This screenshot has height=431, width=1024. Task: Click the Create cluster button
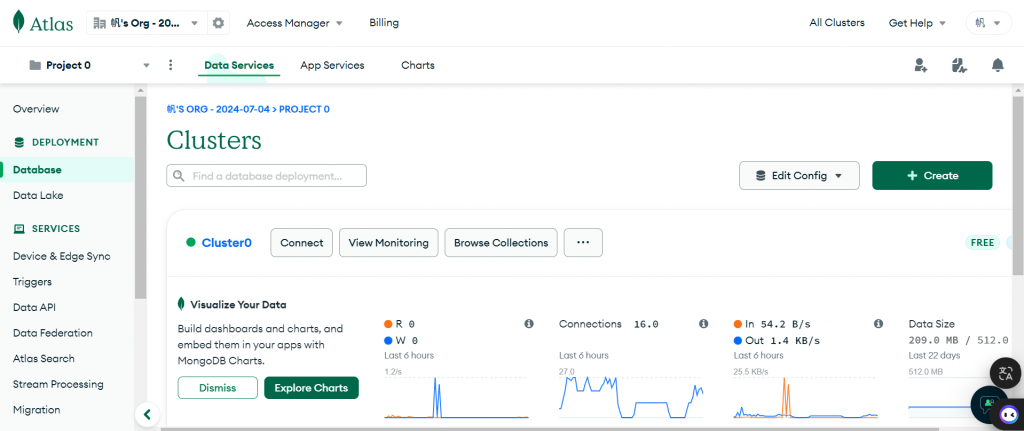pos(932,176)
